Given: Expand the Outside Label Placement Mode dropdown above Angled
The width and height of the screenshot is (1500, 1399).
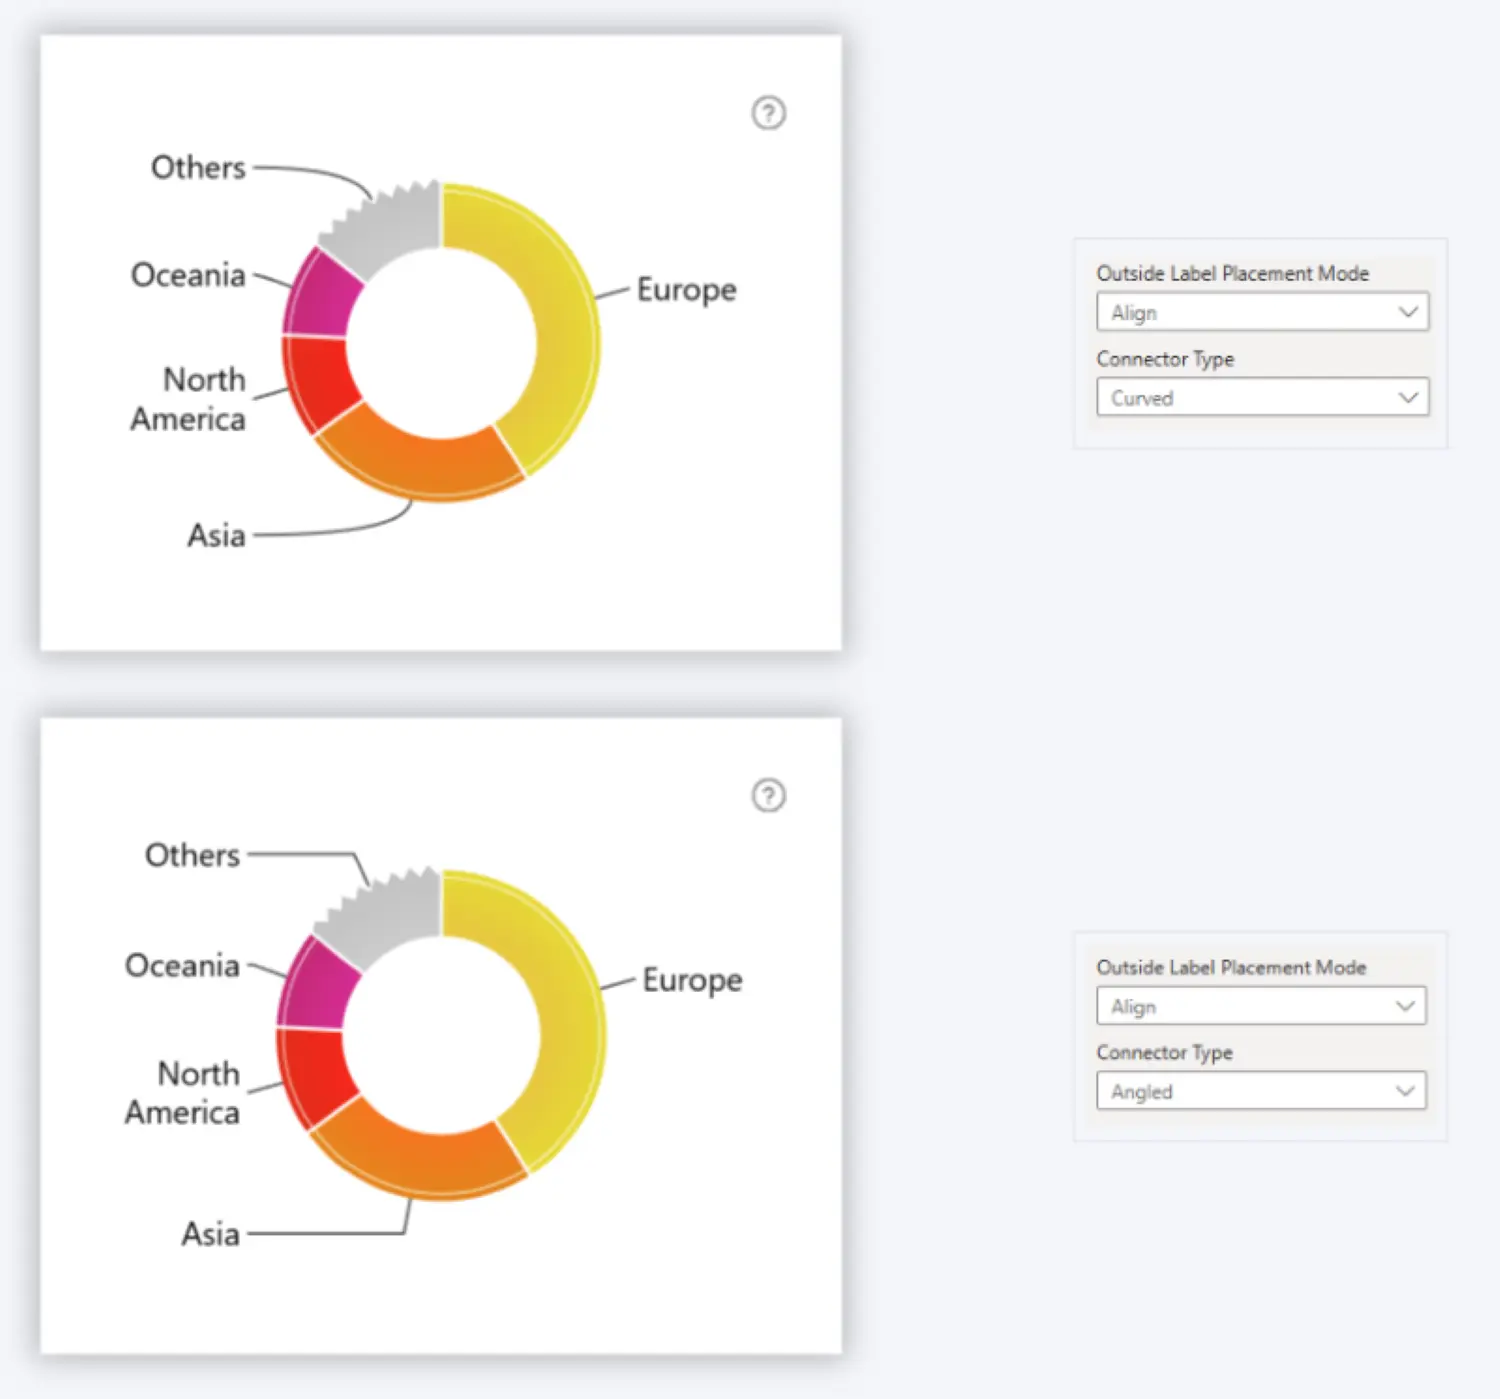Looking at the screenshot, I should pyautogui.click(x=1260, y=1006).
